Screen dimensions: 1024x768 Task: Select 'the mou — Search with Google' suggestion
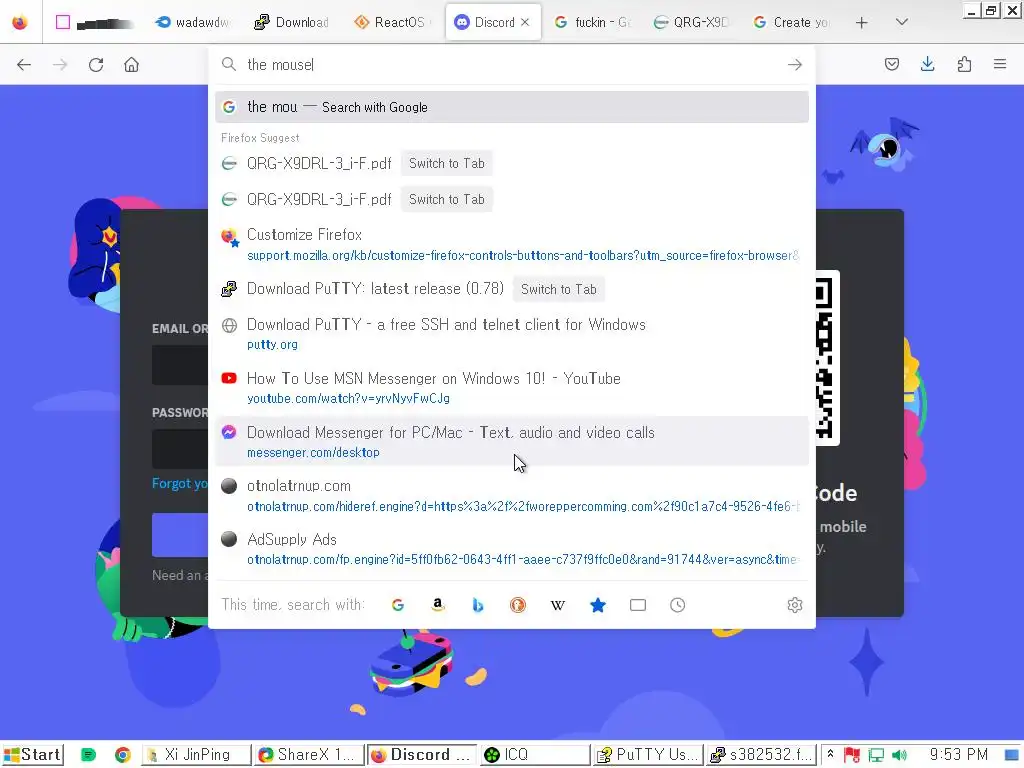point(512,107)
